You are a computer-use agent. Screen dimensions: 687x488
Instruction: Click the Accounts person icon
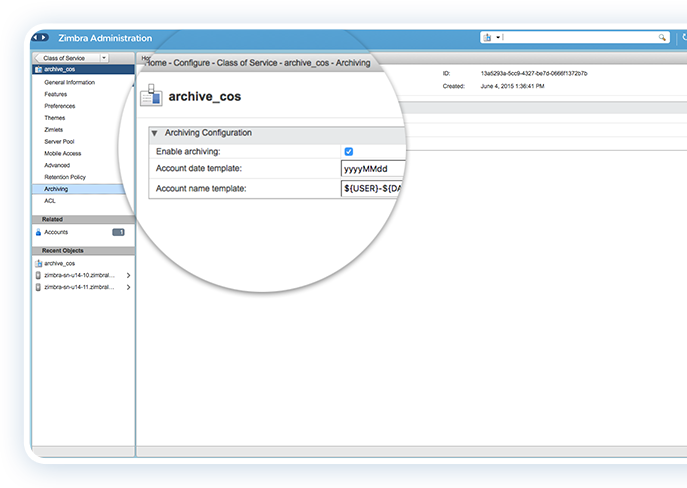point(38,232)
